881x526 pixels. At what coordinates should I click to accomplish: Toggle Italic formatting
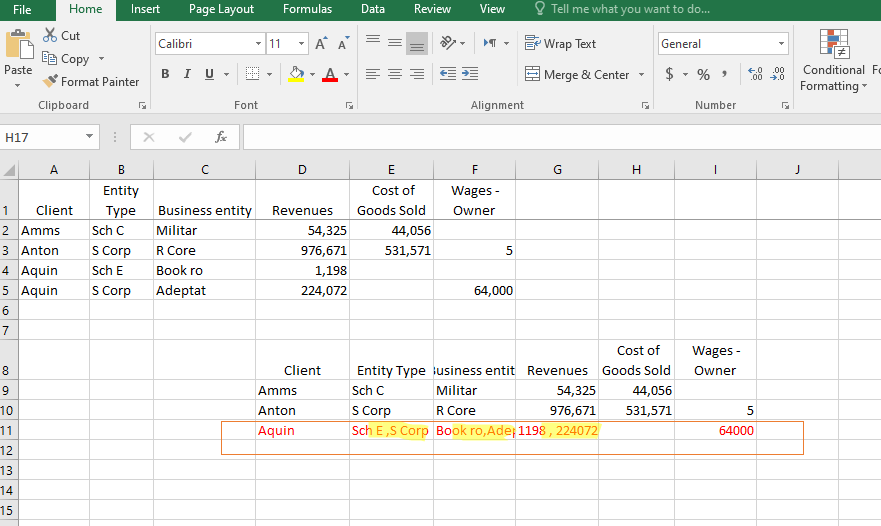point(187,74)
